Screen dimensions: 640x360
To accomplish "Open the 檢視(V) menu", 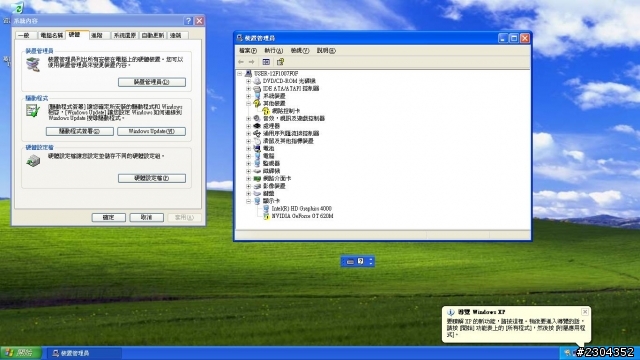I will (300, 51).
